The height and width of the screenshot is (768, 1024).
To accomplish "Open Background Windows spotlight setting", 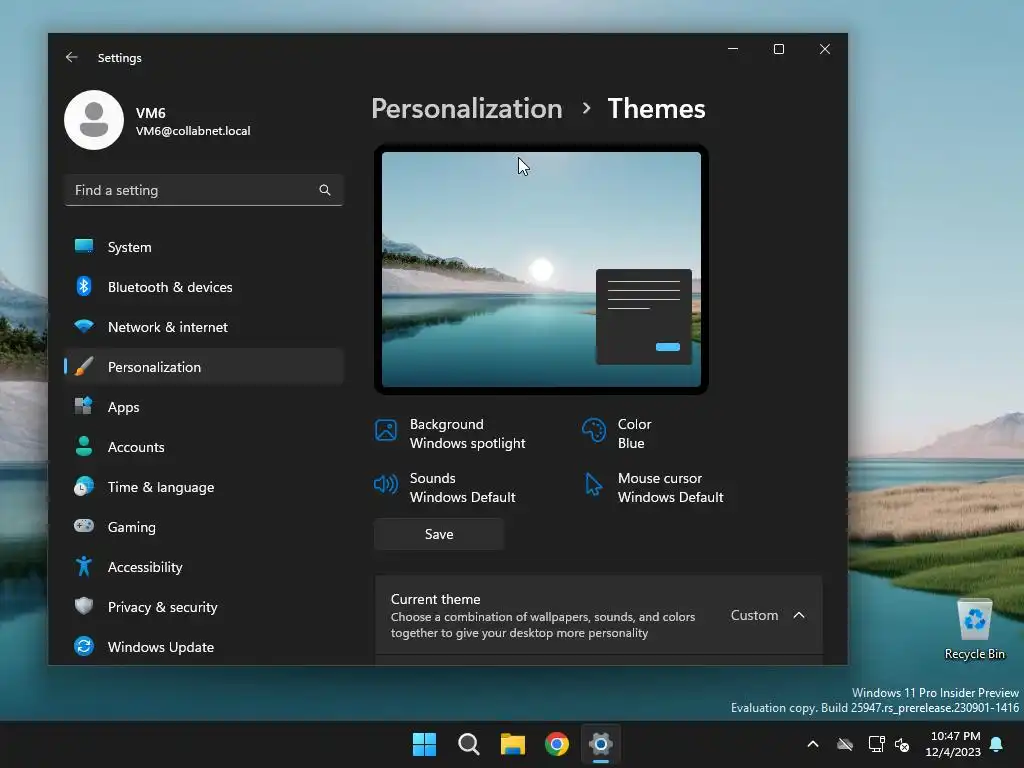I will click(x=451, y=434).
